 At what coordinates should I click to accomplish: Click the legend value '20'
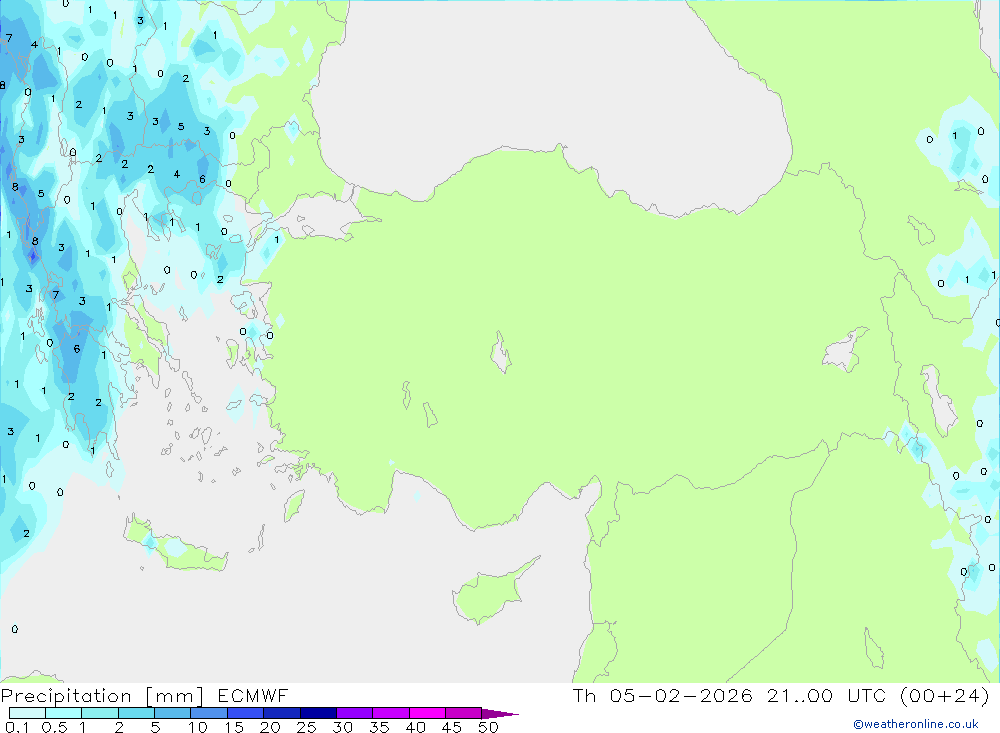(270, 727)
